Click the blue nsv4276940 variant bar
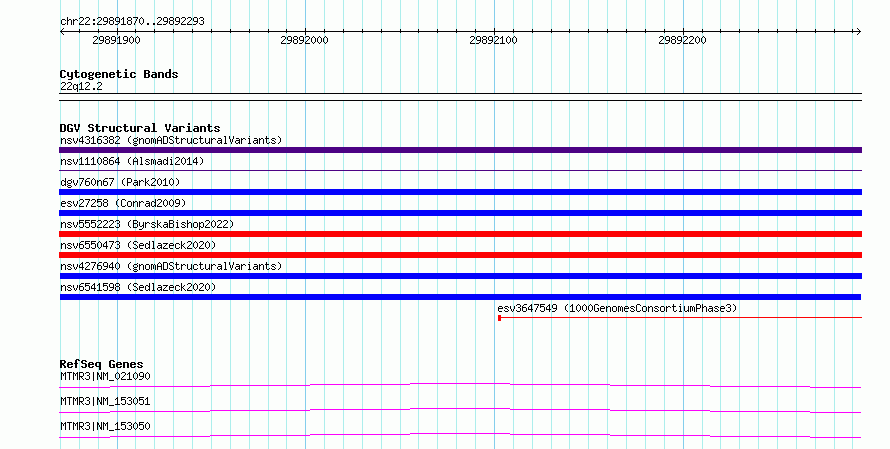 (x=460, y=276)
